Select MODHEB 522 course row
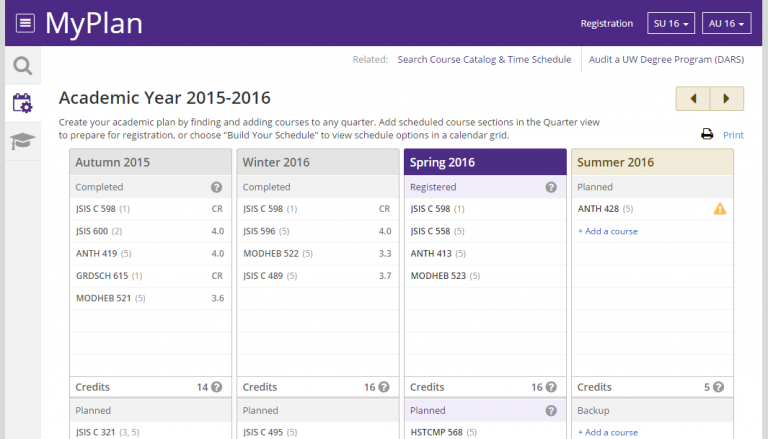Image resolution: width=768 pixels, height=439 pixels. click(x=318, y=253)
